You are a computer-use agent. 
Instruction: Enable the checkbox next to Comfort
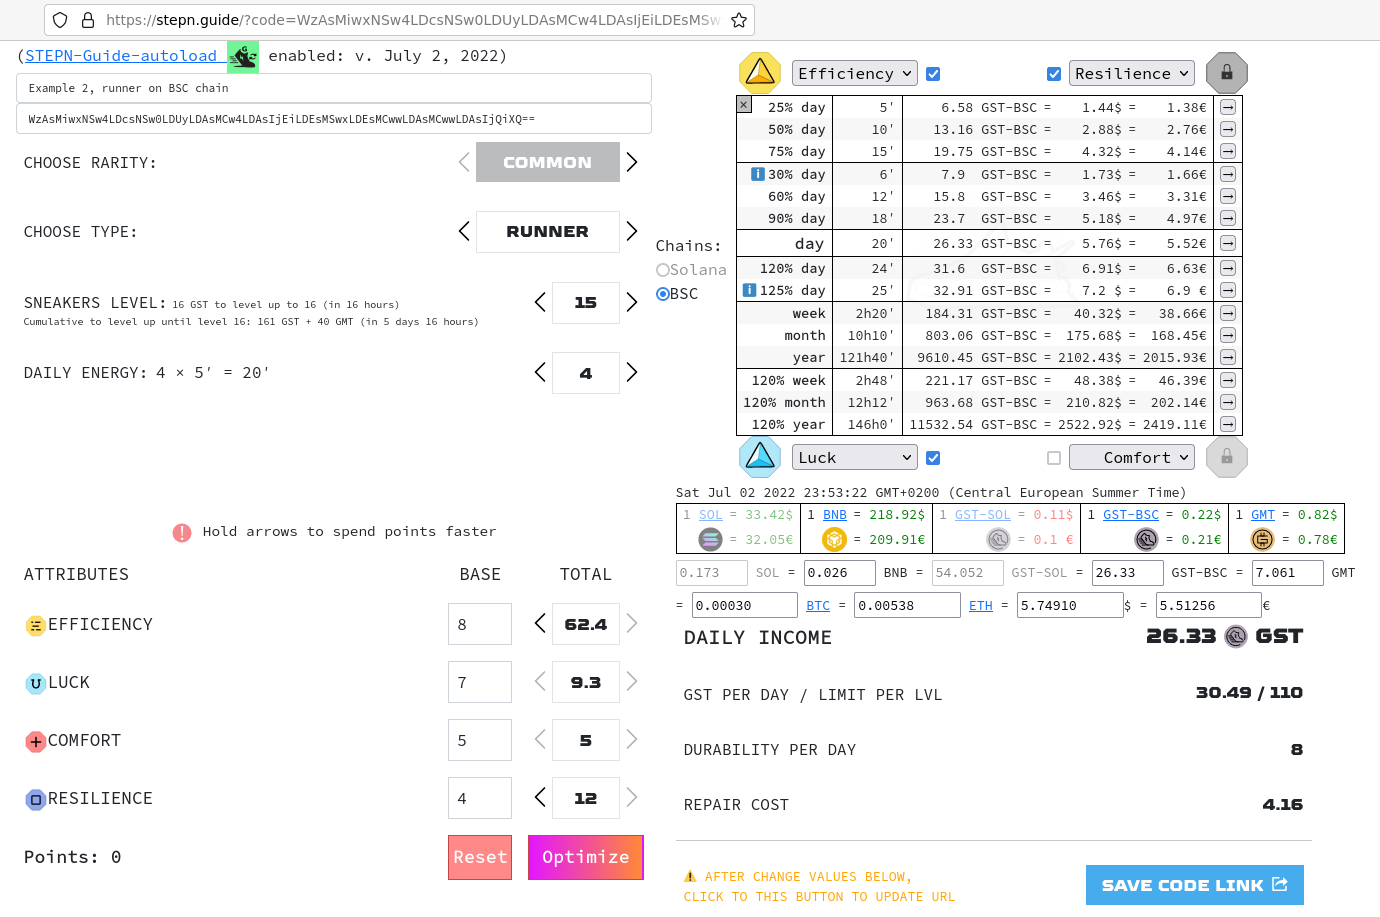coord(1054,457)
